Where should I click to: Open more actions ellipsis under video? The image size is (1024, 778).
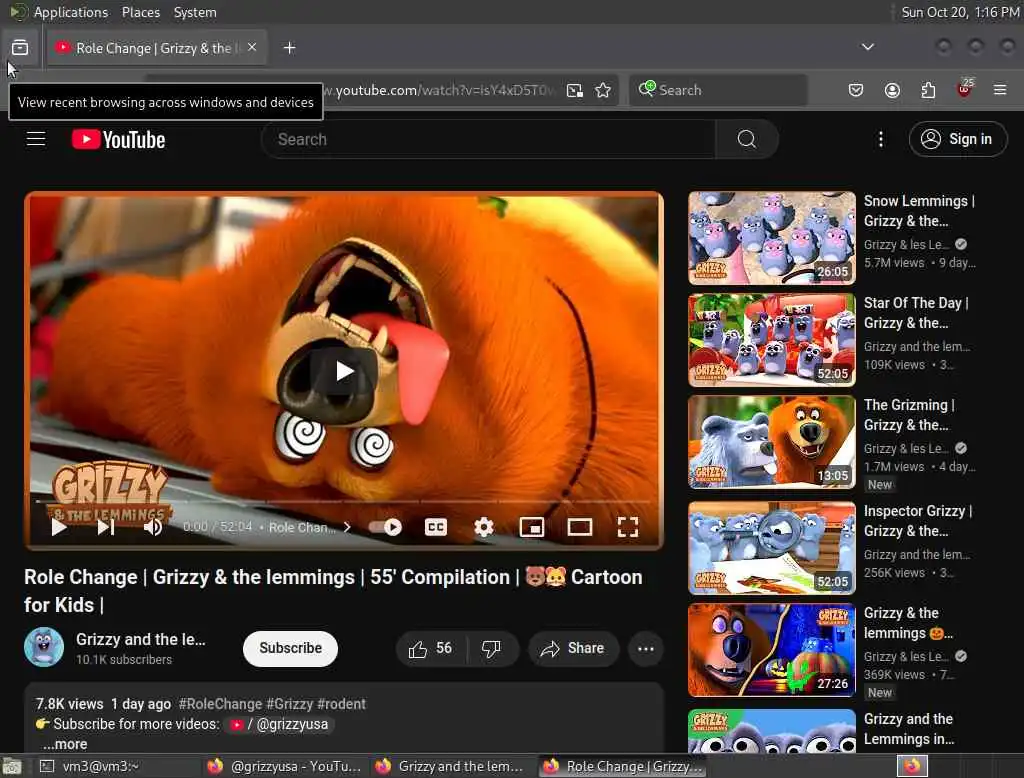(x=646, y=649)
